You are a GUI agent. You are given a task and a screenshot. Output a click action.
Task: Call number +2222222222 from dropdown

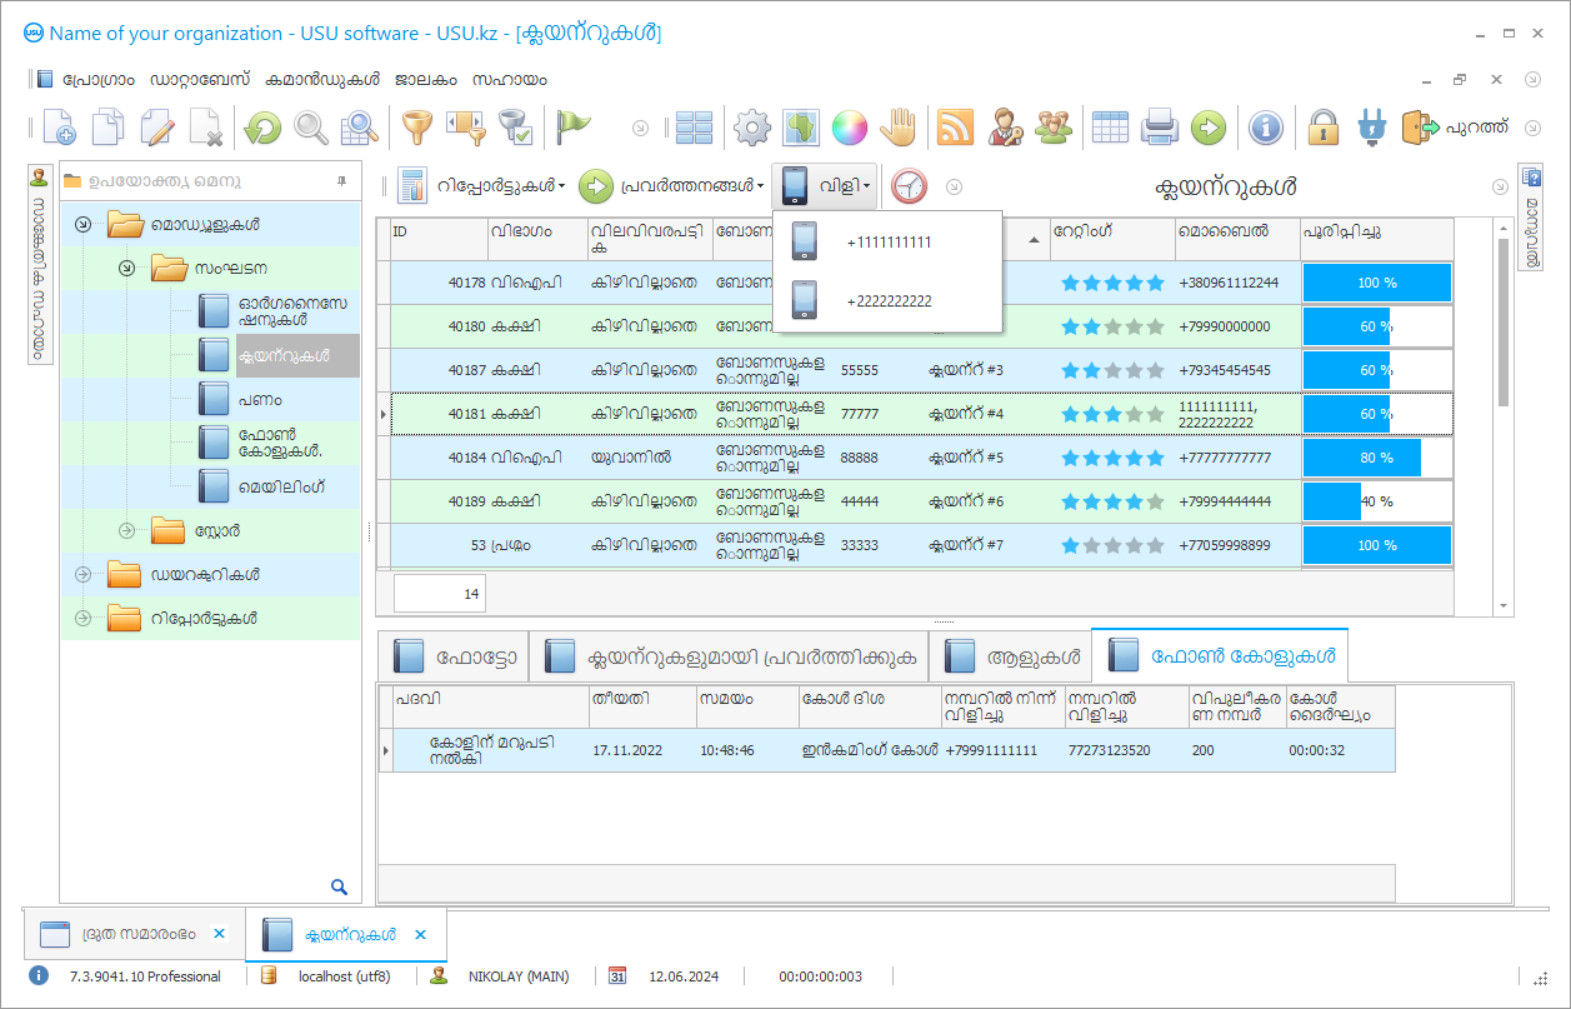[x=887, y=300]
